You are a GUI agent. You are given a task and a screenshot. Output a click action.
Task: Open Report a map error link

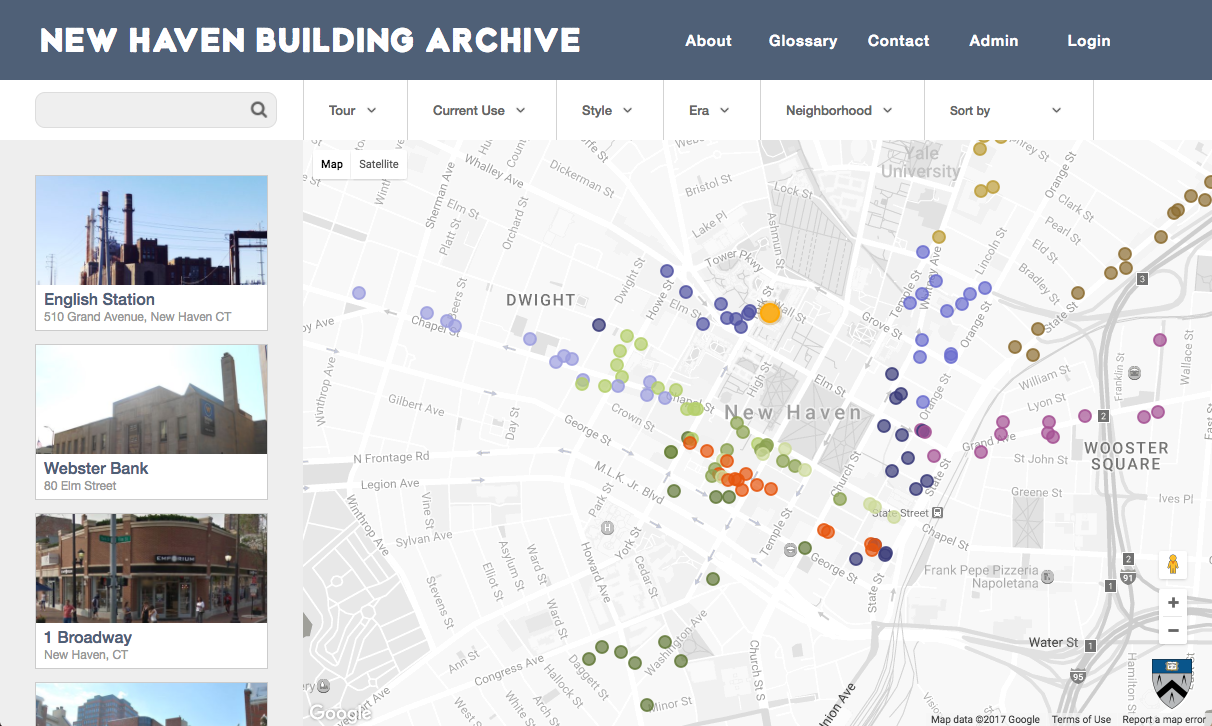[x=1164, y=720]
